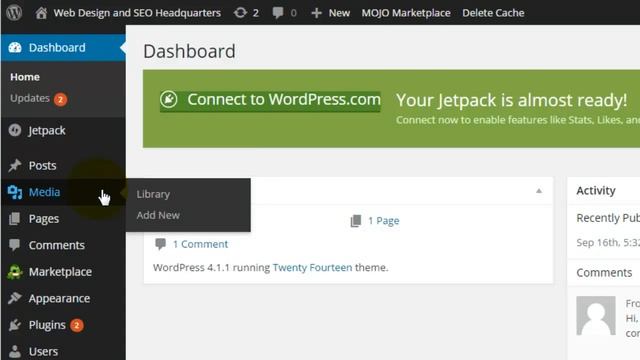Screen dimensions: 640x360
Task: Click the Comments sidebar bubble icon
Action: coord(15,245)
